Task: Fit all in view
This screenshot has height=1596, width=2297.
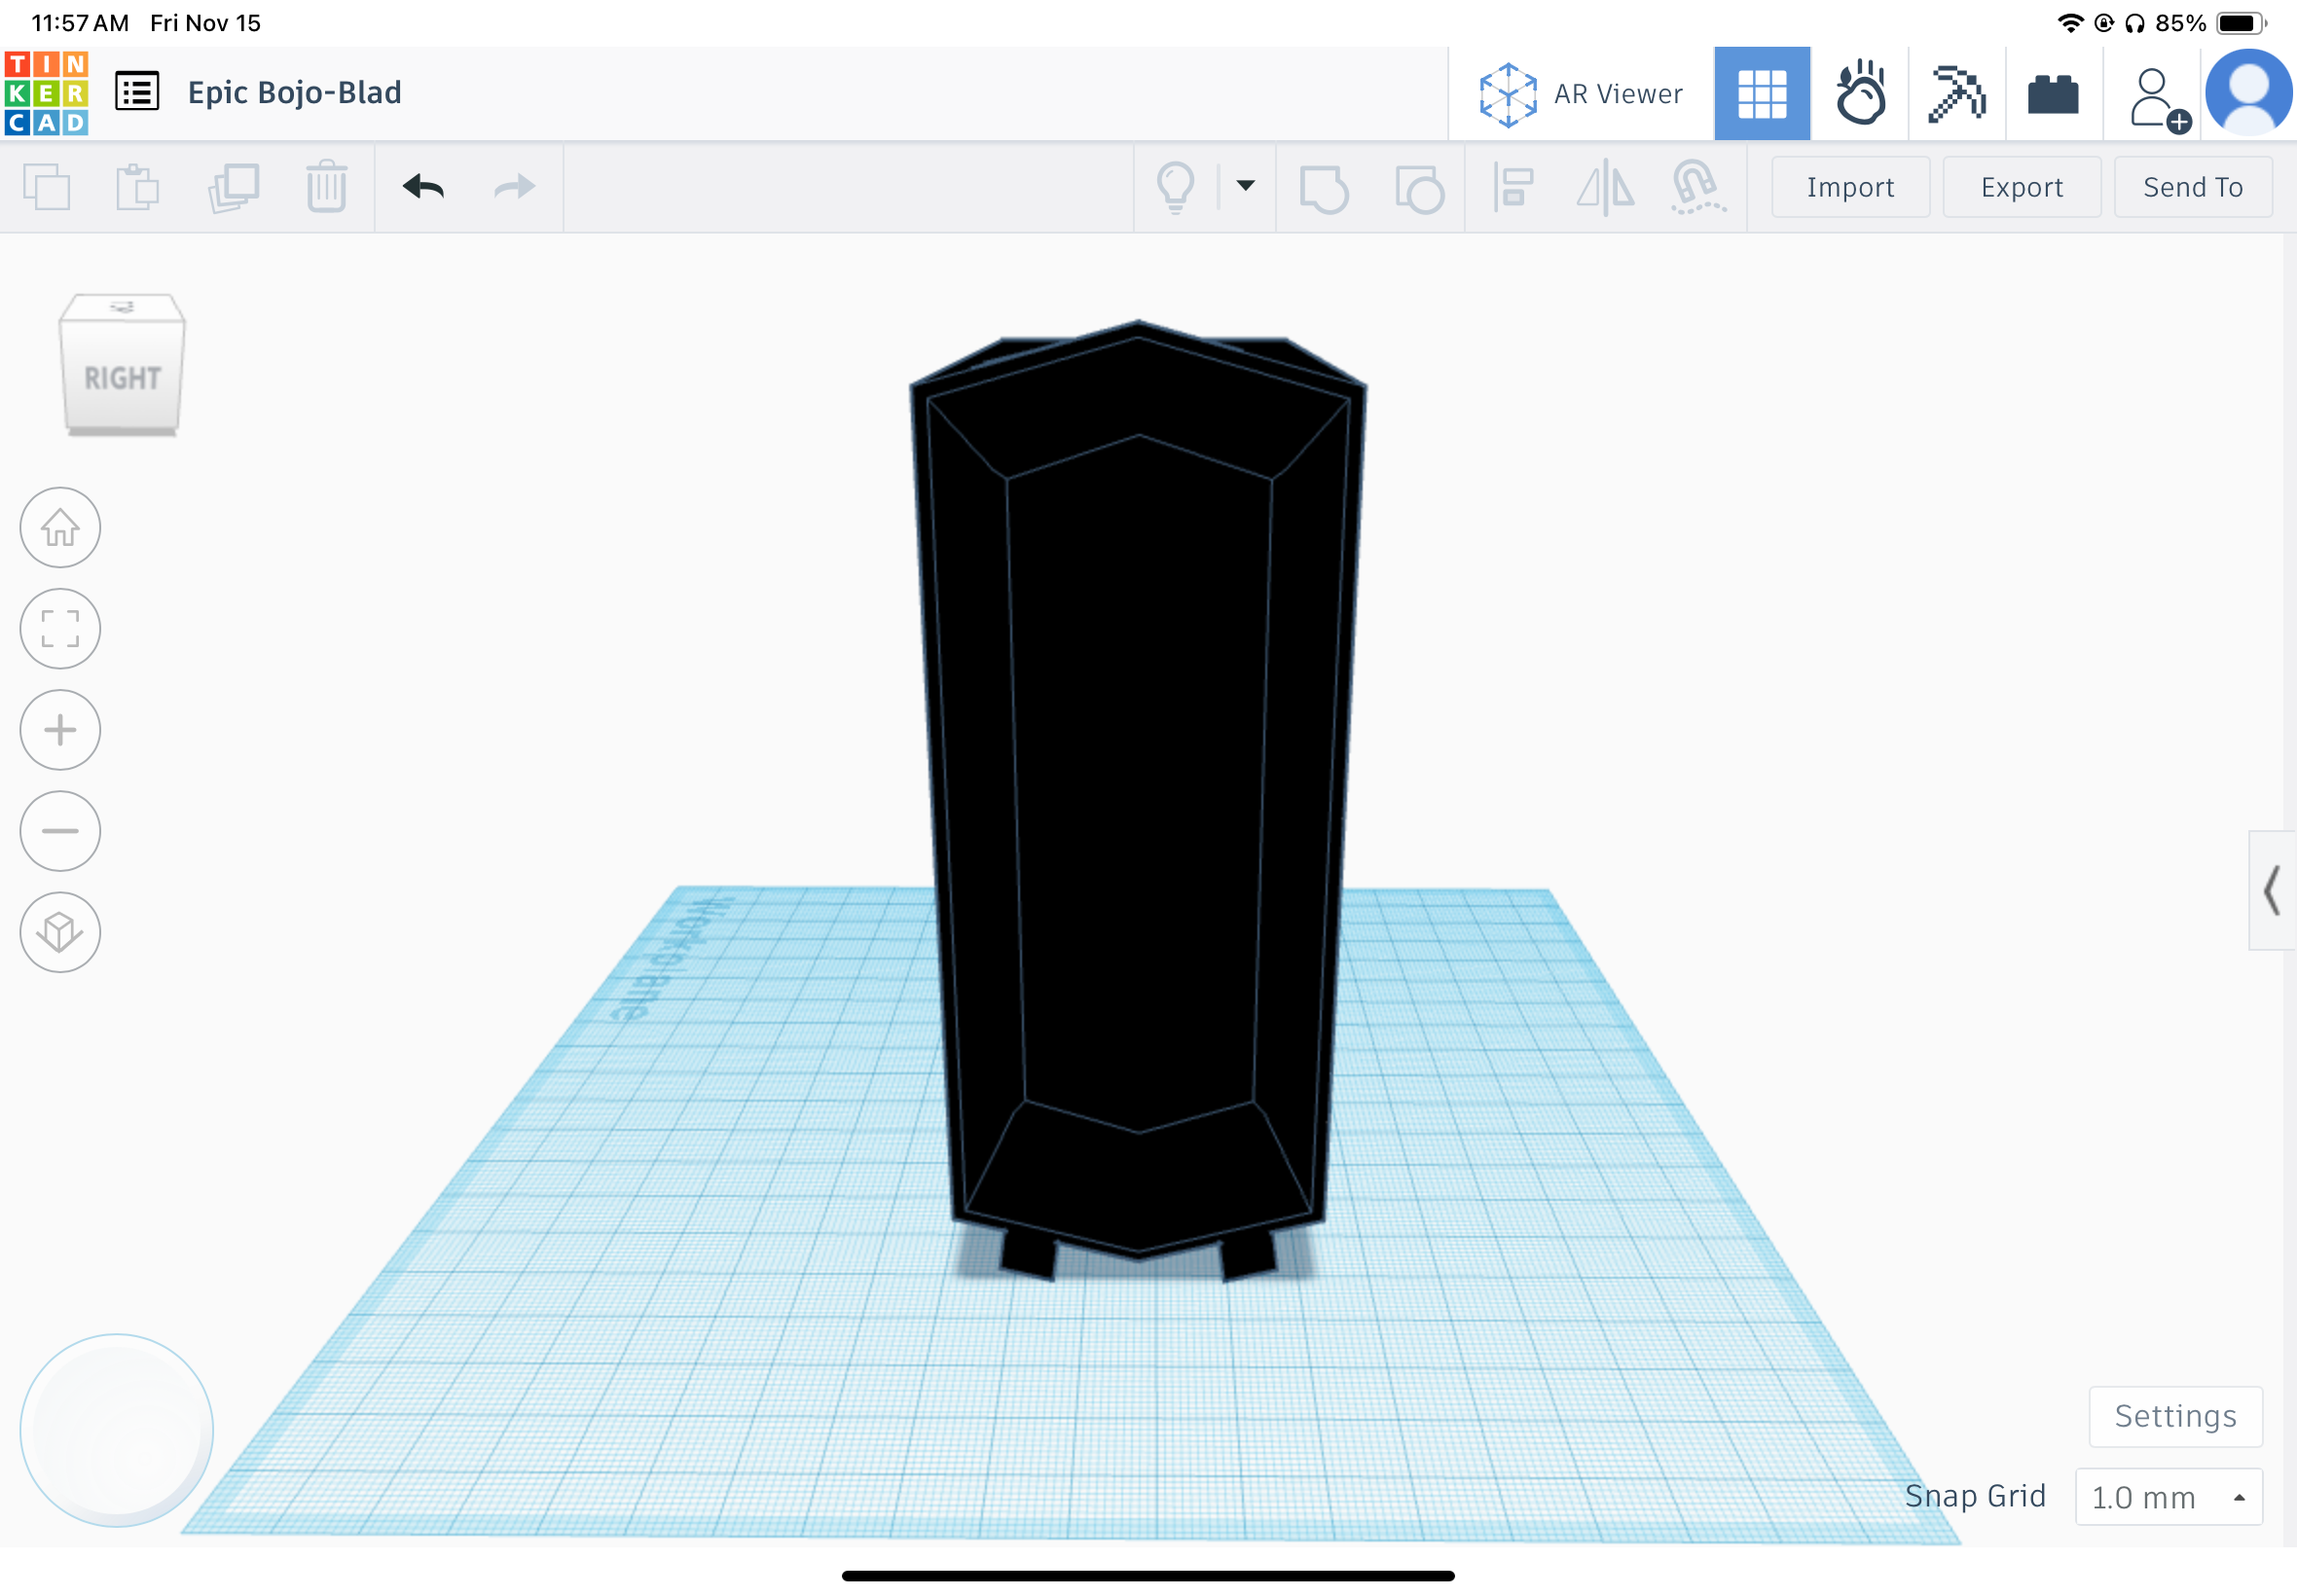Action: (60, 628)
